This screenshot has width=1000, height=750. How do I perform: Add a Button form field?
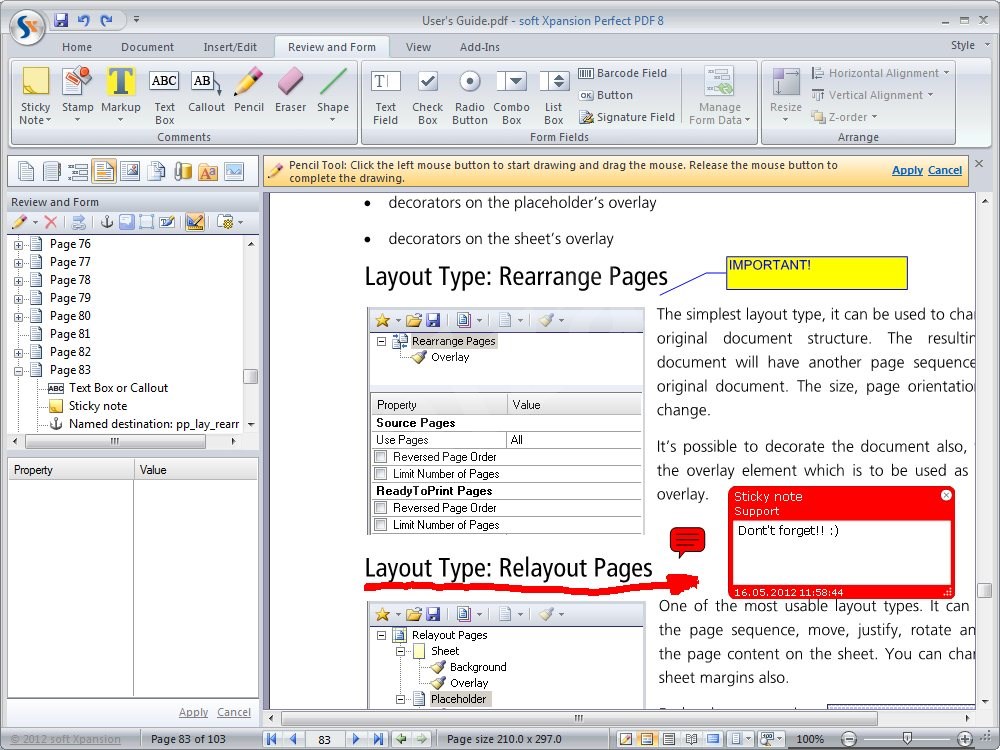click(606, 95)
